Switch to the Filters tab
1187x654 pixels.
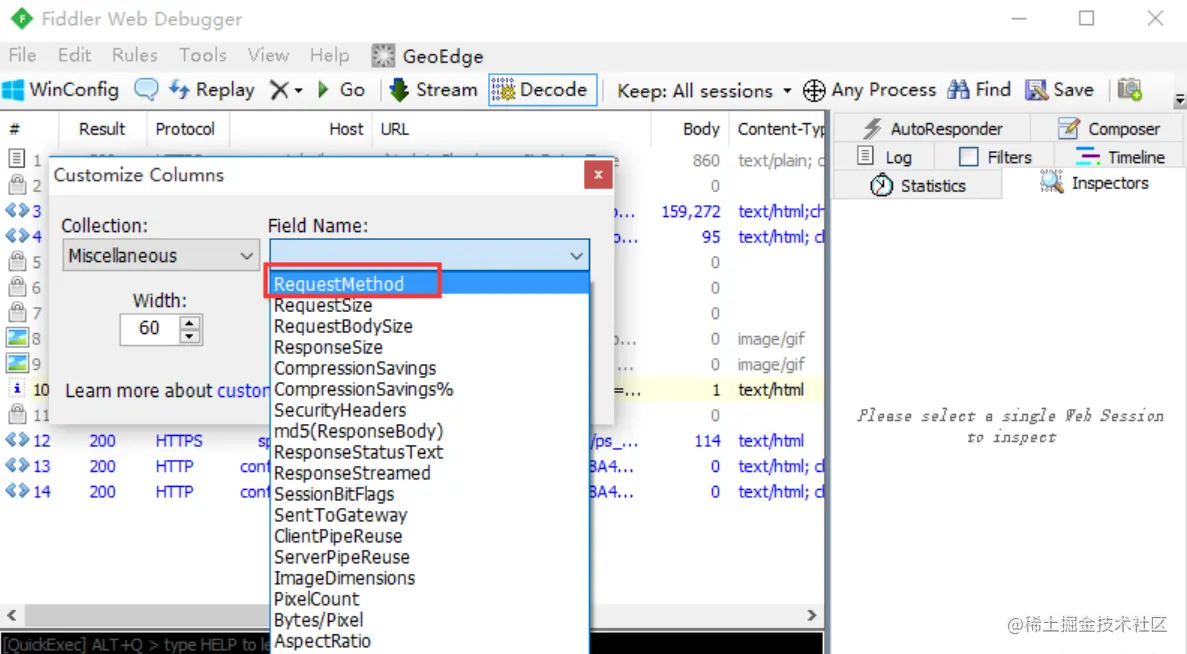pos(995,157)
